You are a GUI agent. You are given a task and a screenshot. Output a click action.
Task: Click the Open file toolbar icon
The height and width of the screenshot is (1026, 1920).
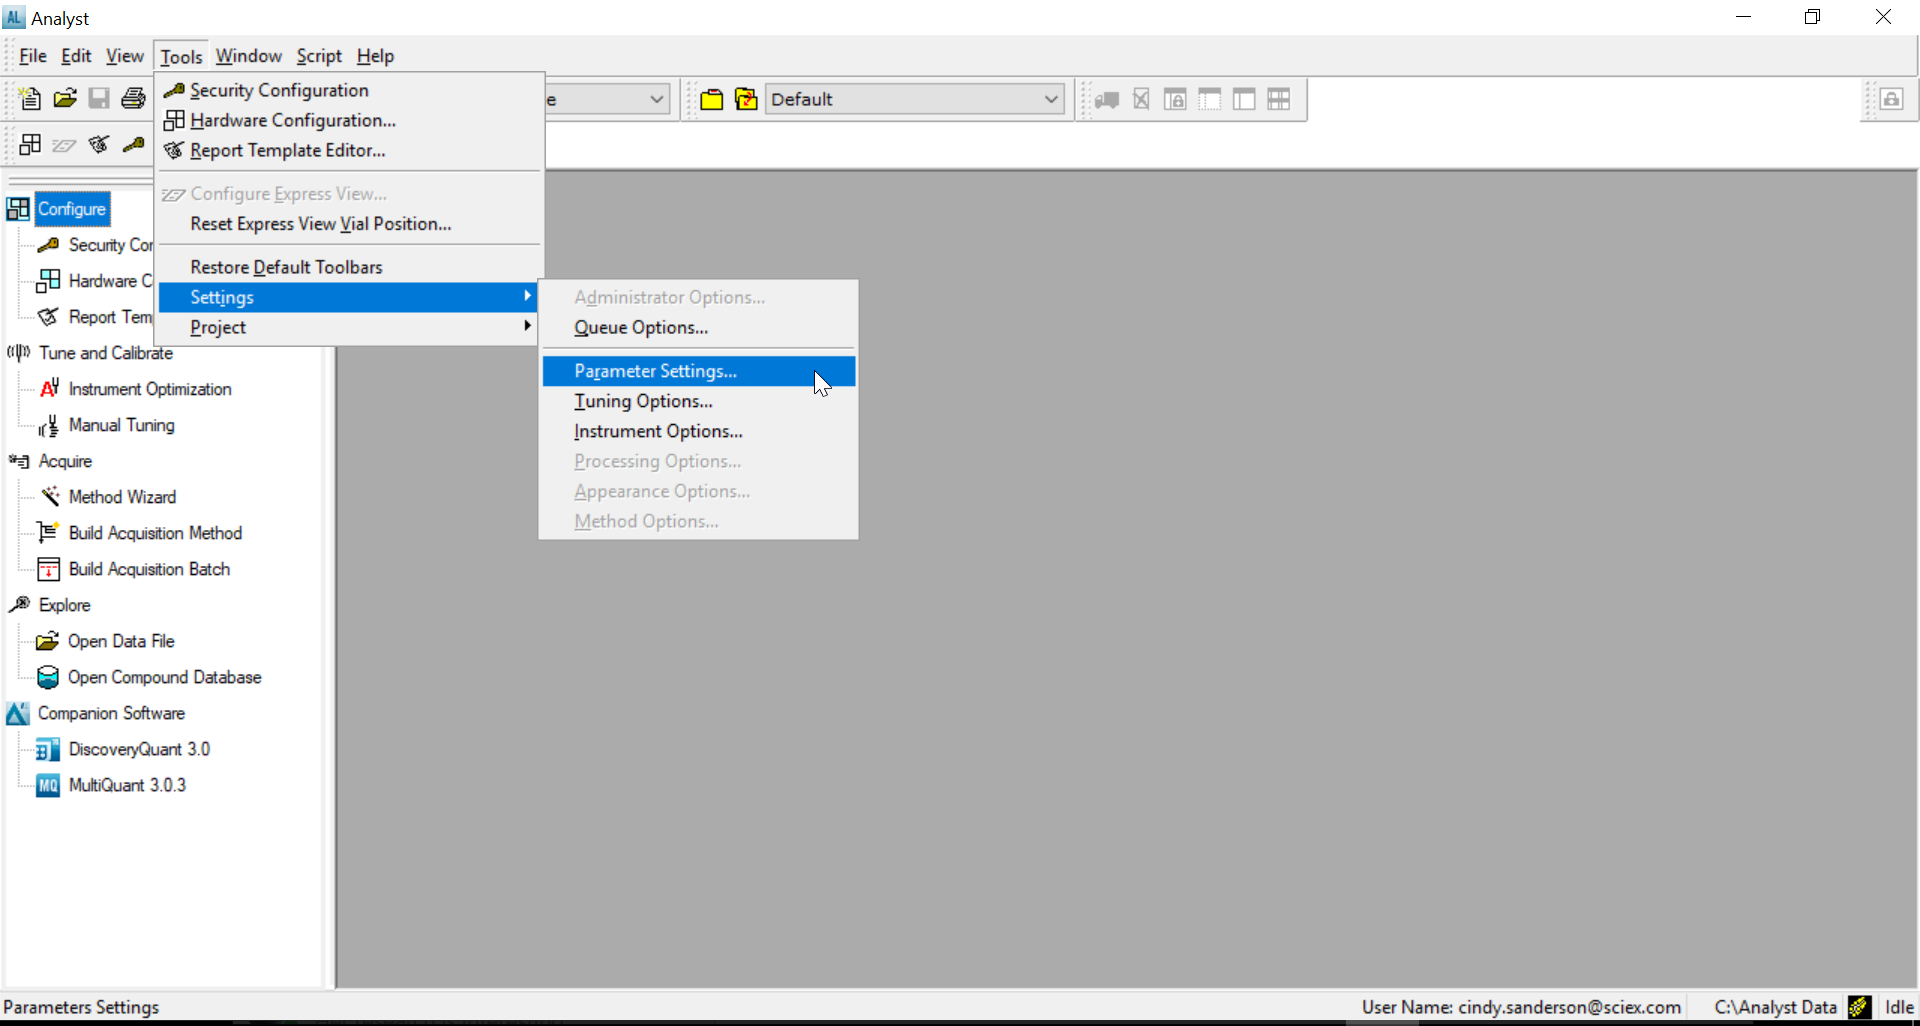tap(65, 98)
